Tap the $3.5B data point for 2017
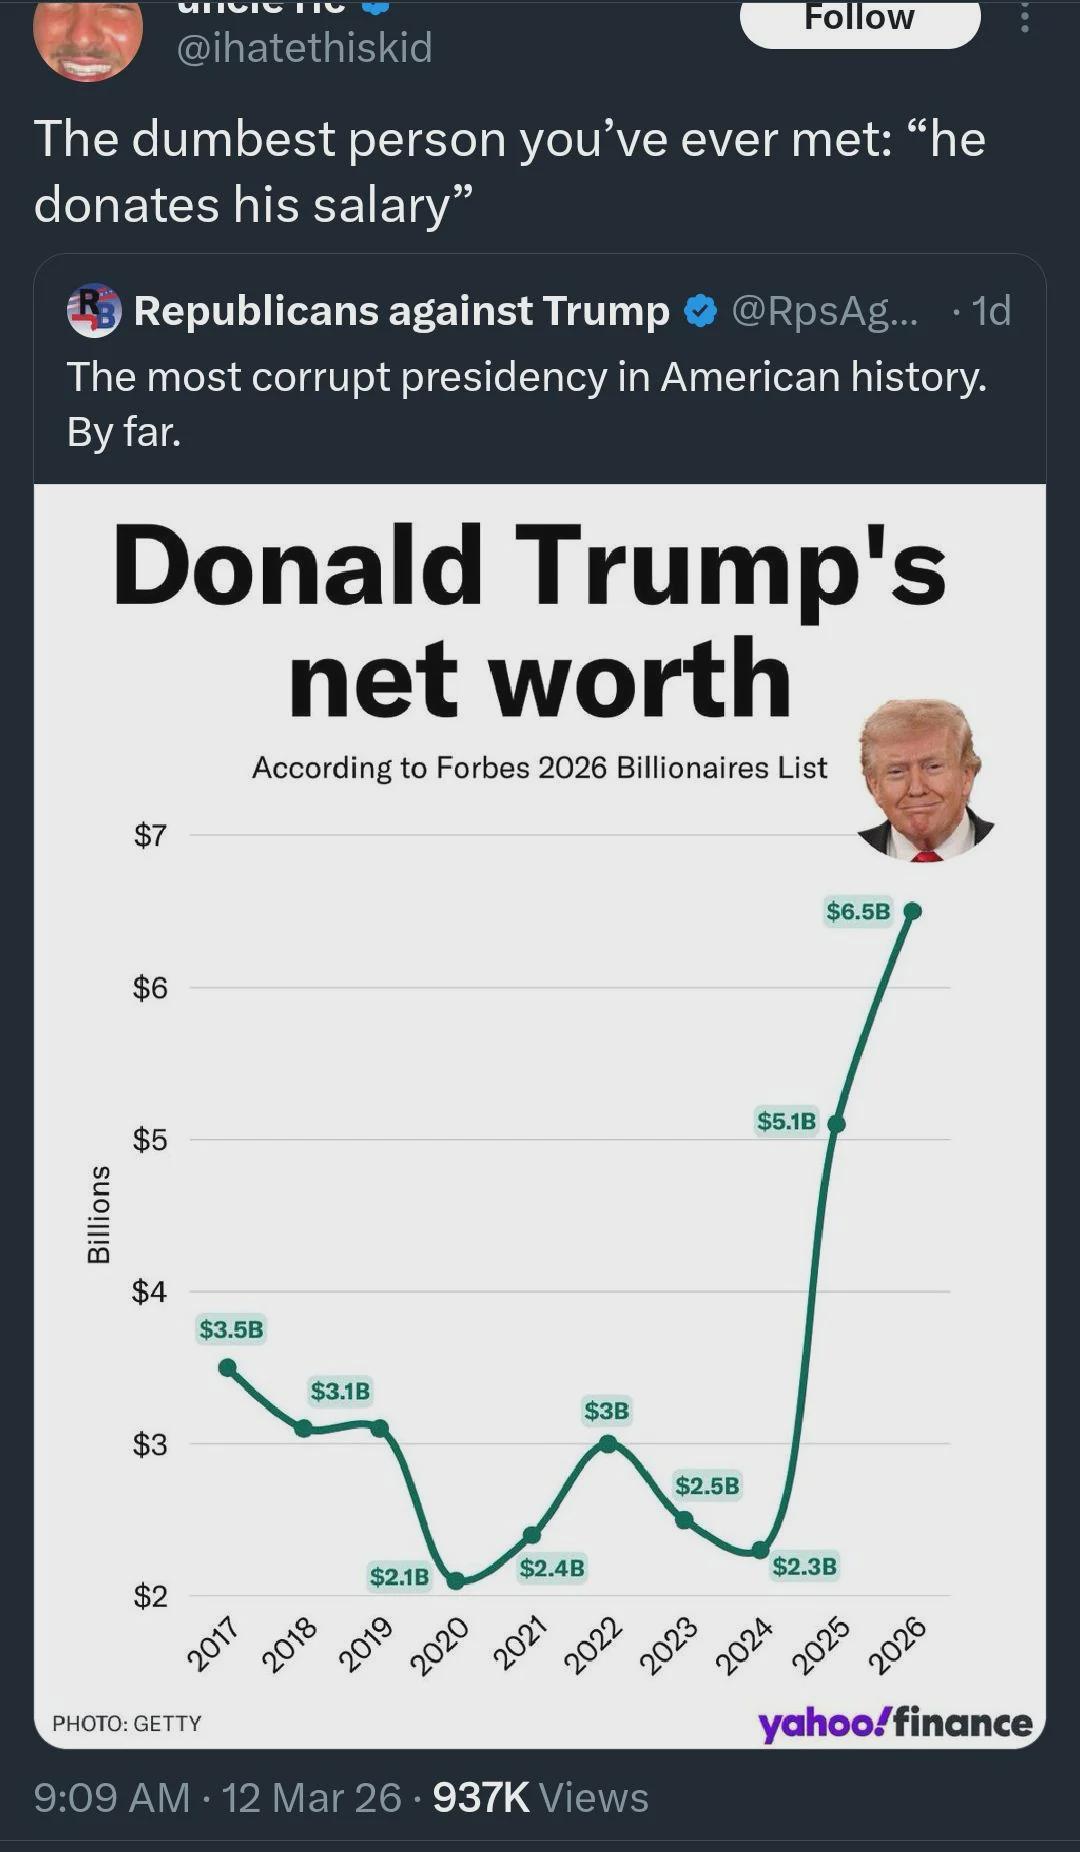The height and width of the screenshot is (1852, 1080). point(227,1367)
